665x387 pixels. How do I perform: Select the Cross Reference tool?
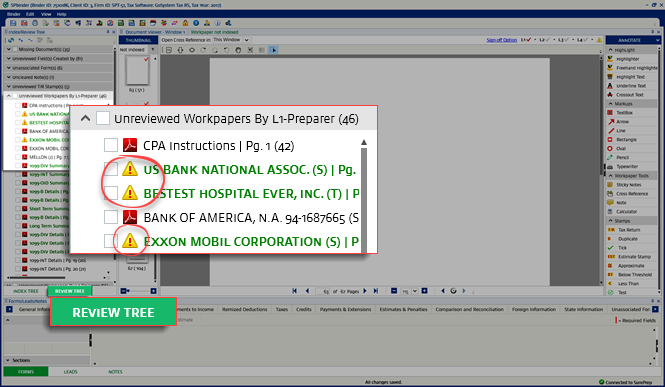click(x=631, y=194)
